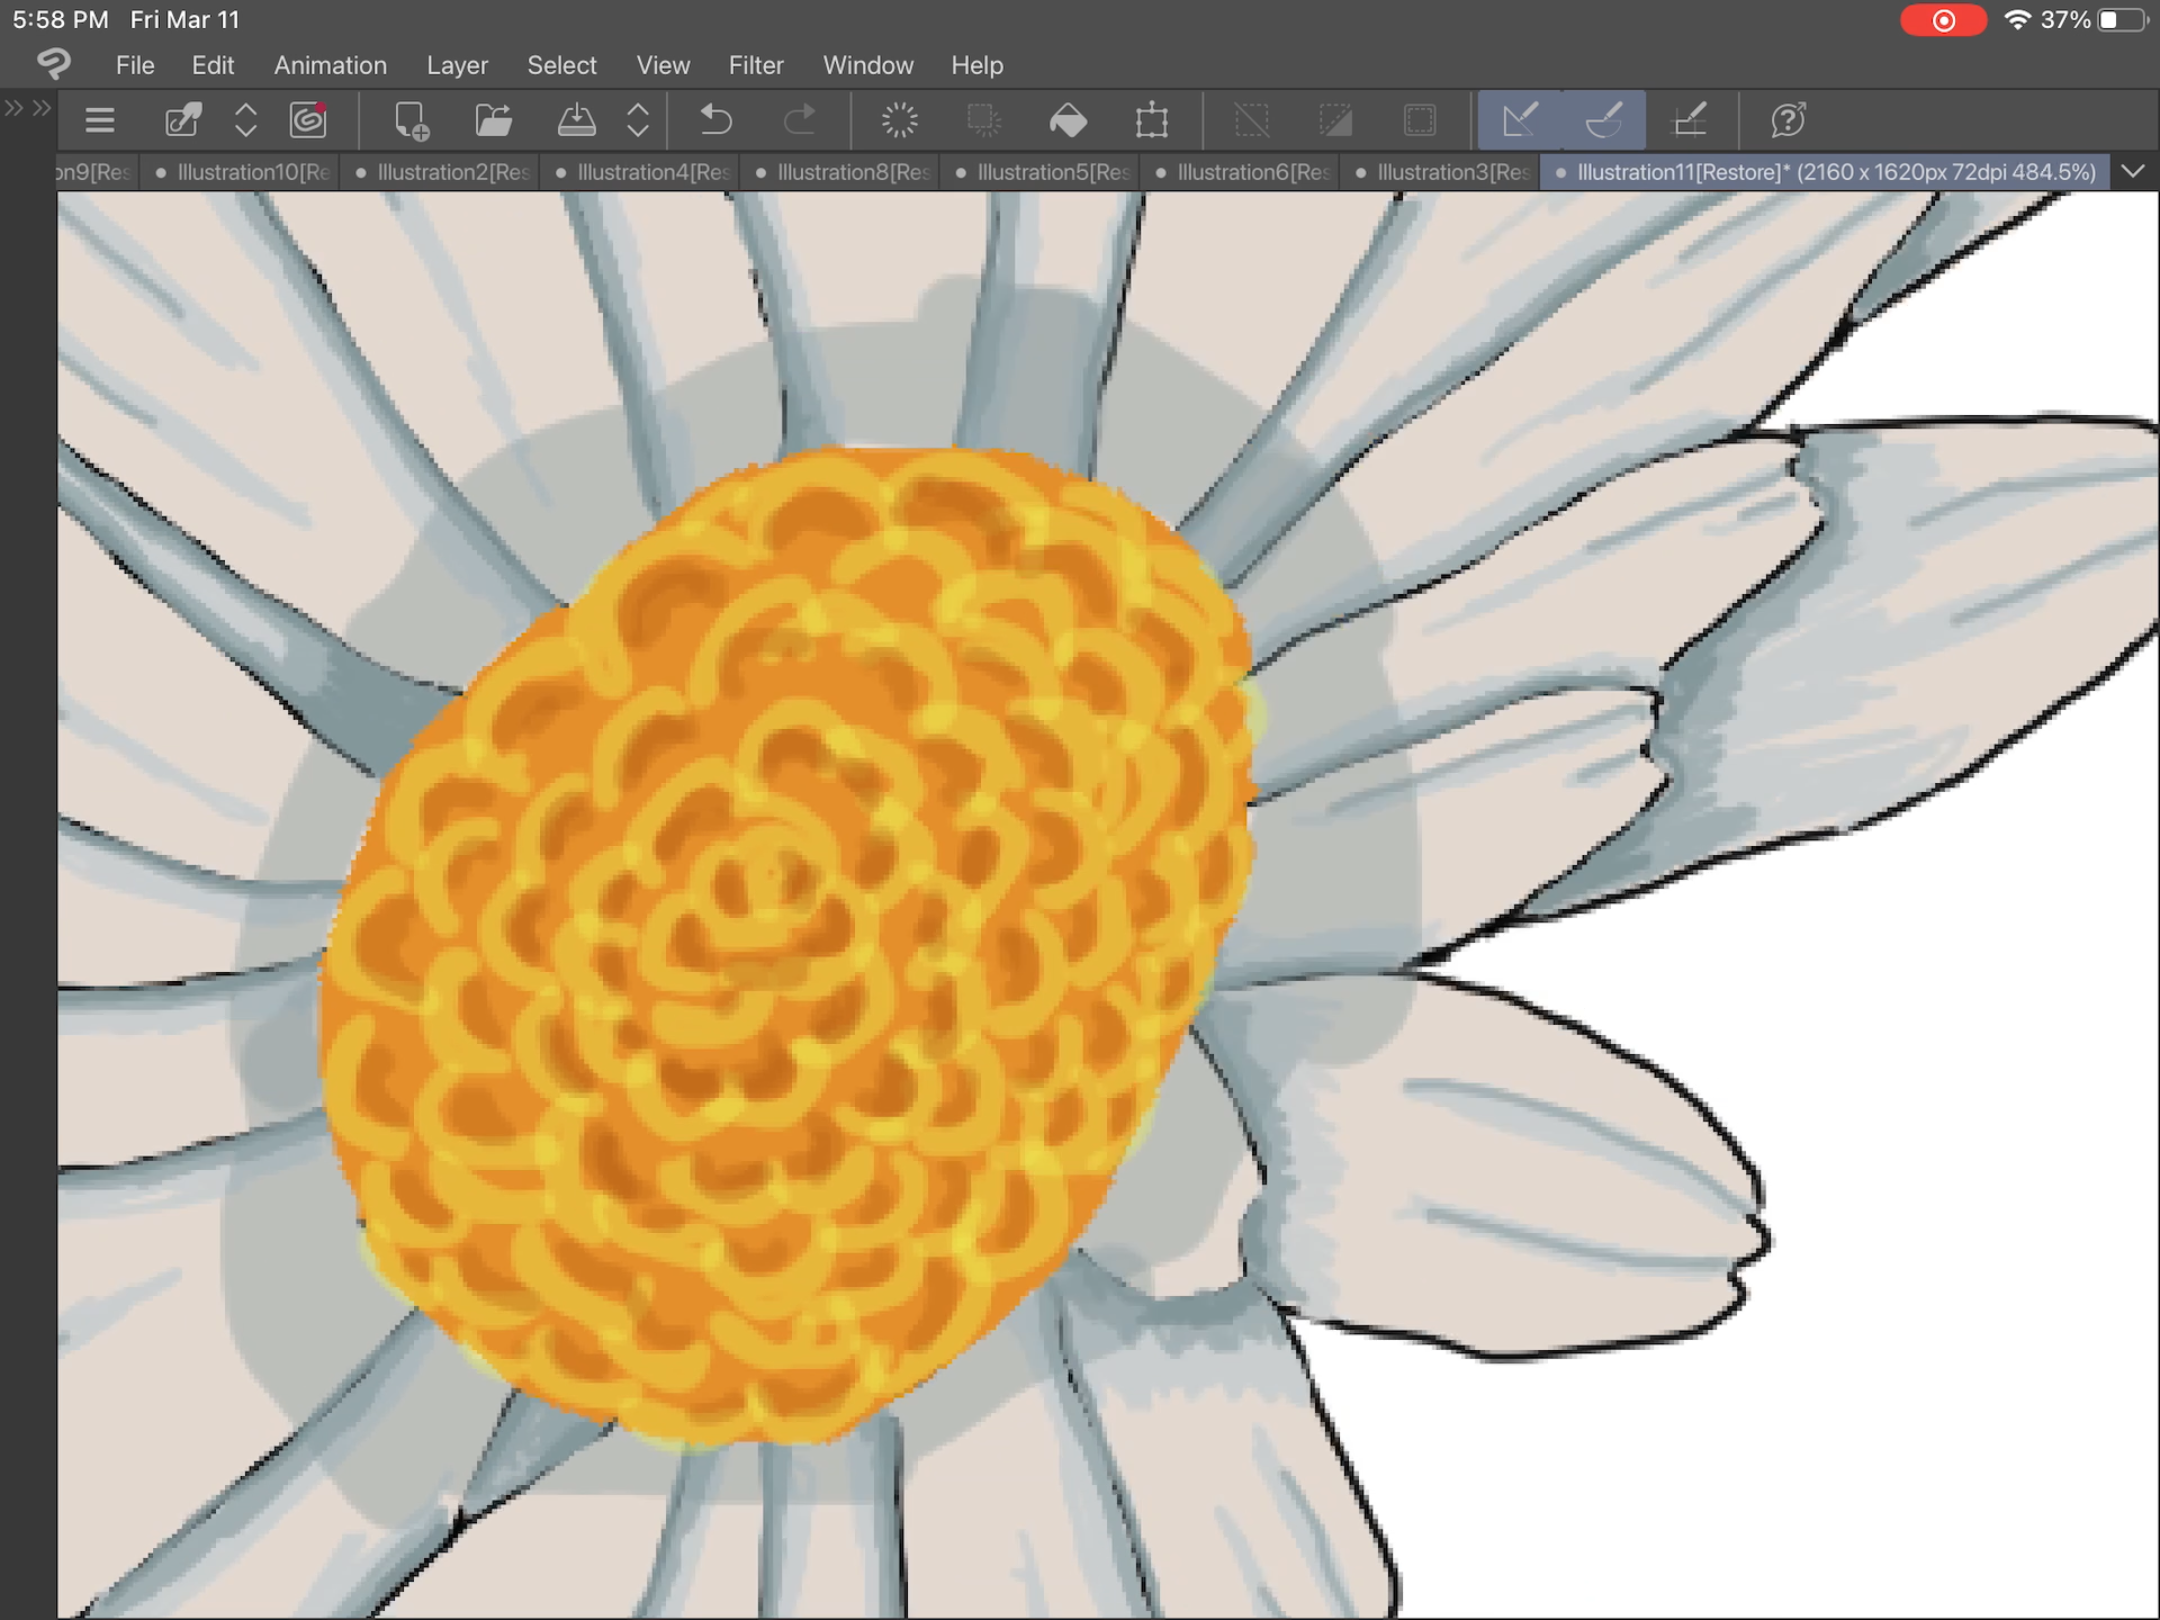Expand the canvas tab list chevron
Viewport: 2160px width, 1620px height.
pyautogui.click(x=2133, y=172)
